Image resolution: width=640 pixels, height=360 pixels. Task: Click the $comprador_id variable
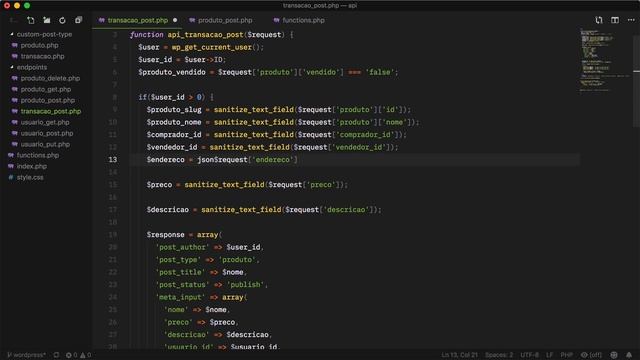pos(174,135)
